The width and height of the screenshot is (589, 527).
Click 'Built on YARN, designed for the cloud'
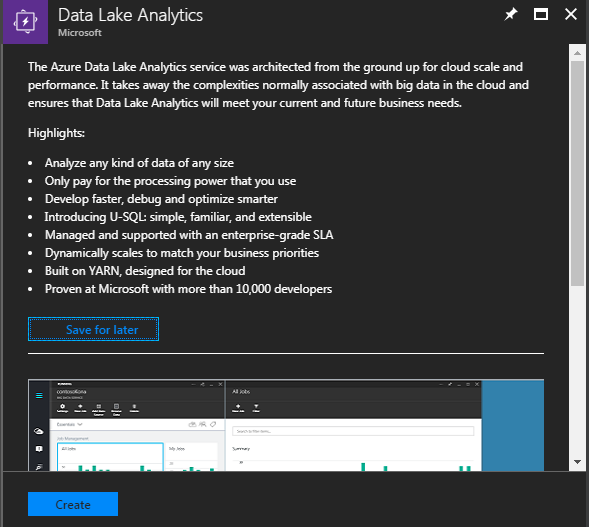pos(145,271)
